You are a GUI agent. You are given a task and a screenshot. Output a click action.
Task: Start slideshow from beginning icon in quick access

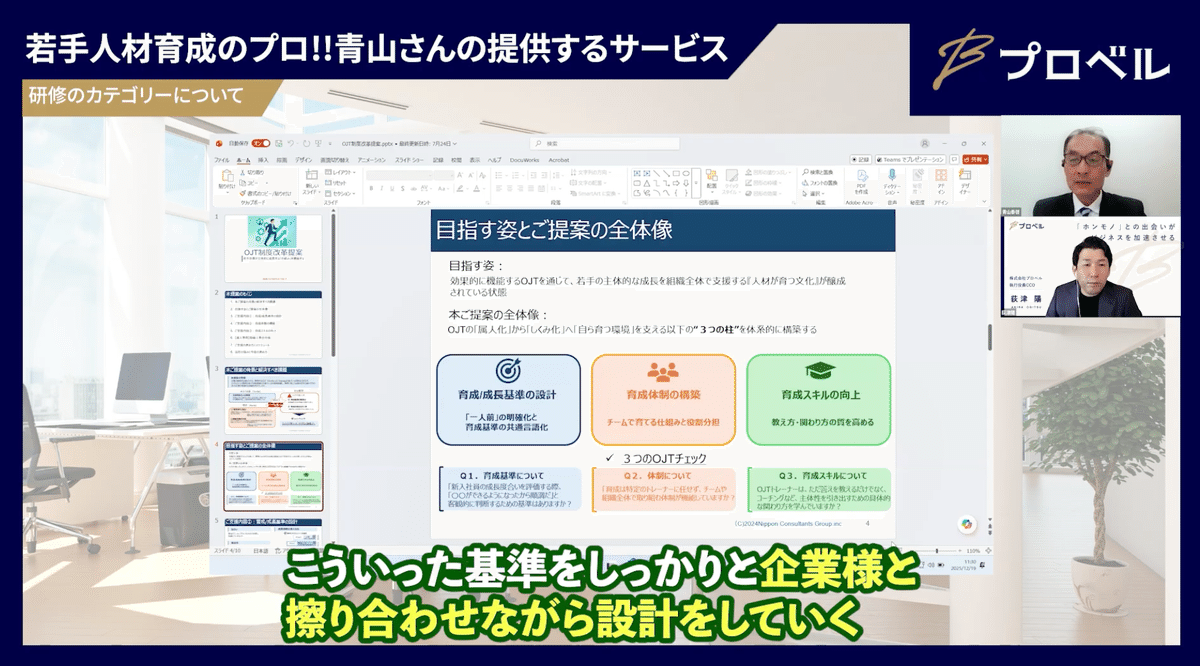pyautogui.click(x=318, y=143)
